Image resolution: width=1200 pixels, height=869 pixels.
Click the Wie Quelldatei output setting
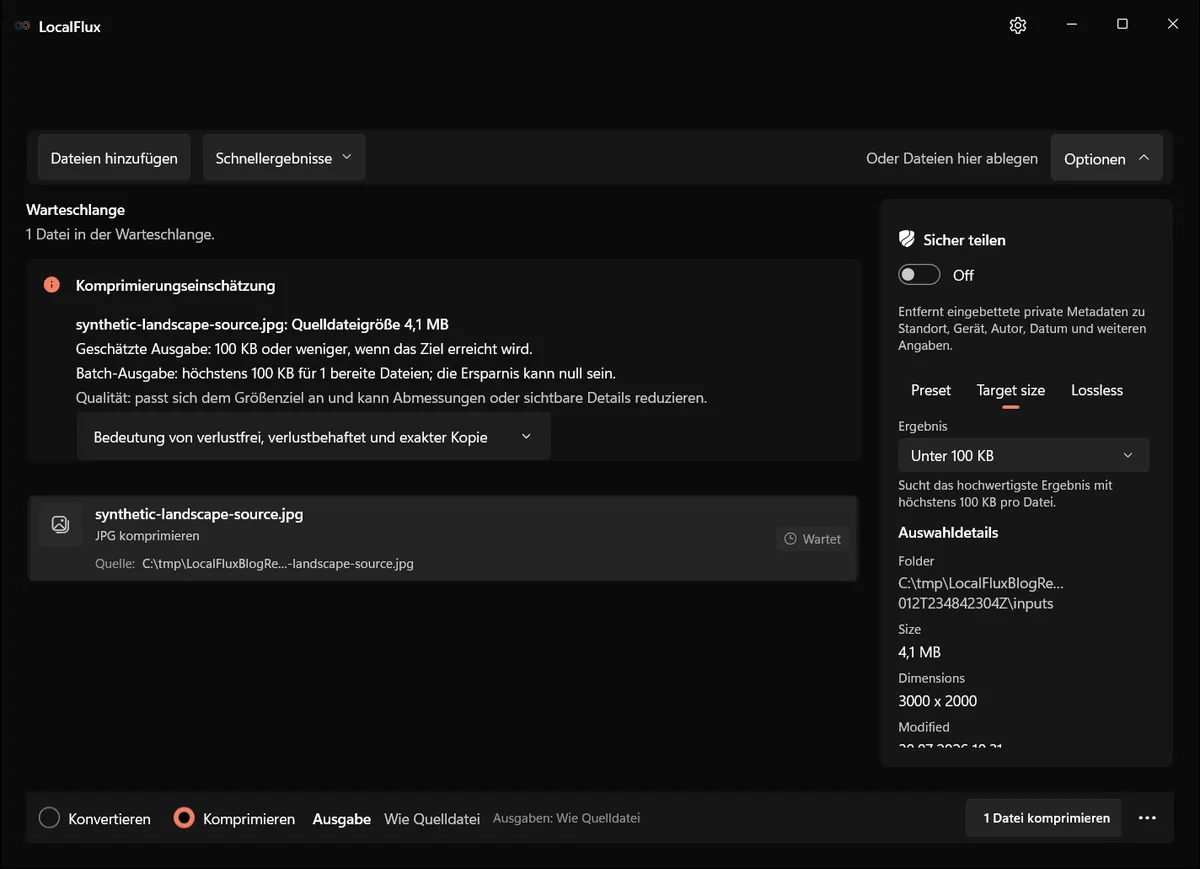[x=432, y=819]
